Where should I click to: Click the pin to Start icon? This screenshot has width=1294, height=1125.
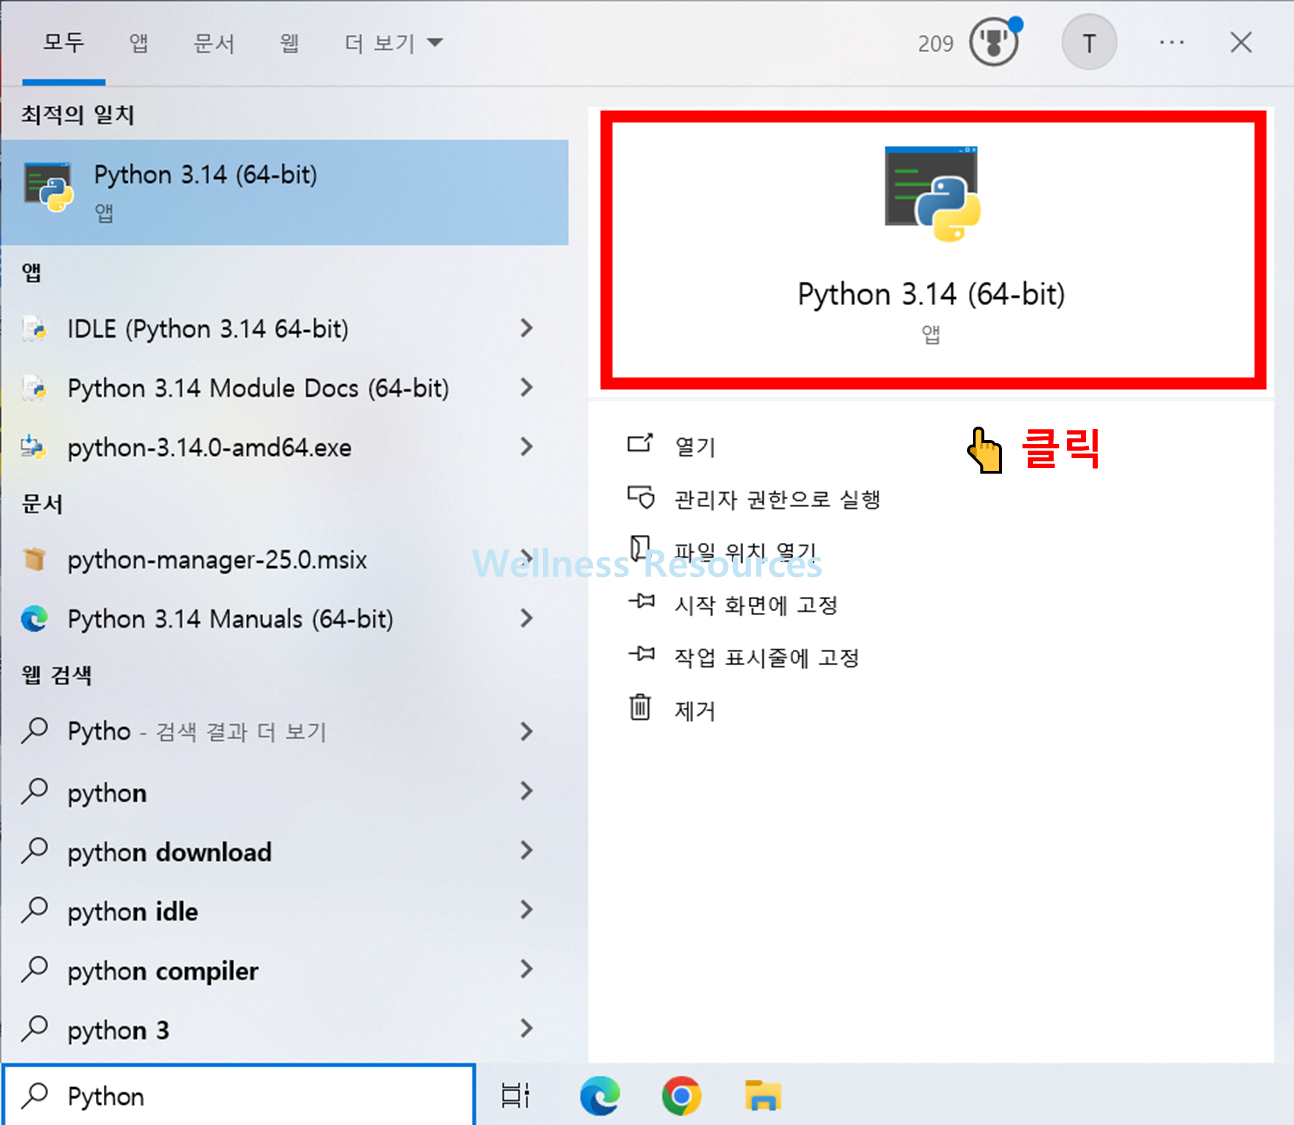641,602
